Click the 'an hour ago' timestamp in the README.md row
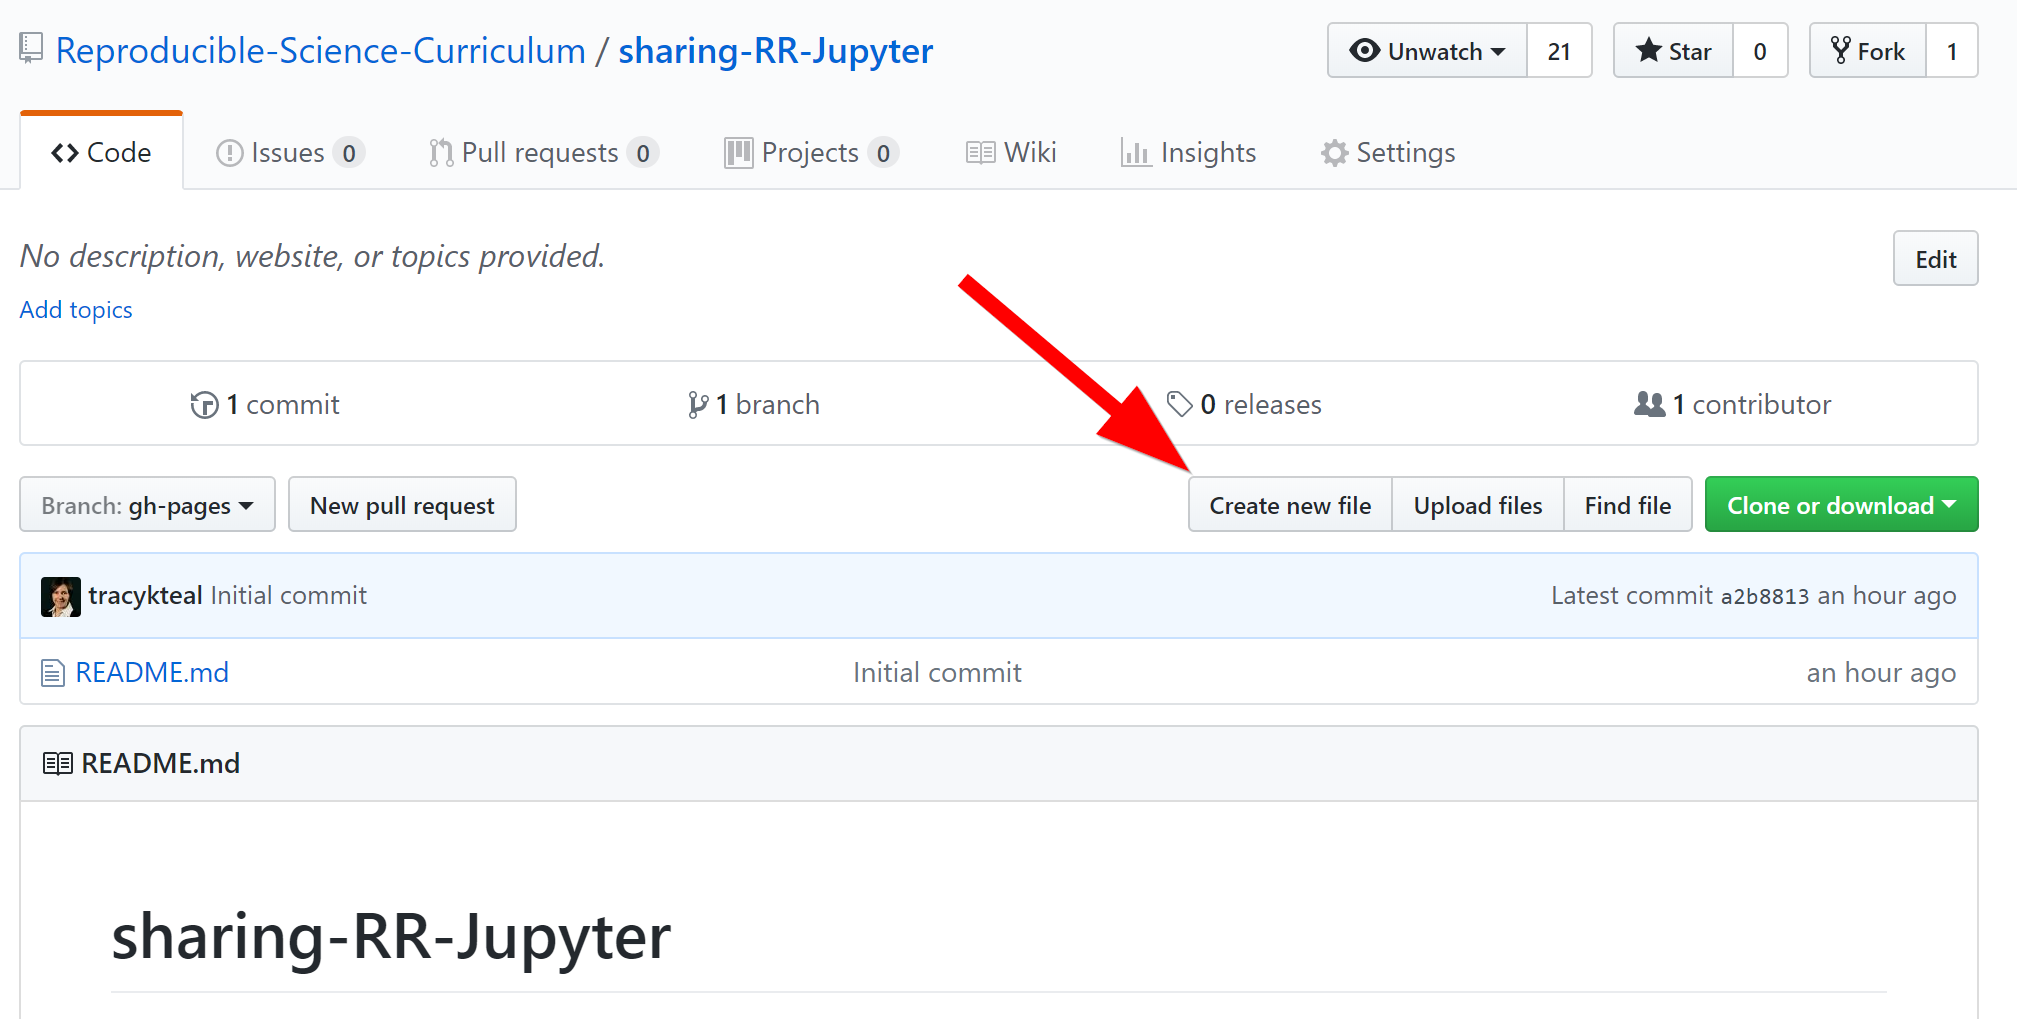The width and height of the screenshot is (2017, 1019). (1881, 673)
